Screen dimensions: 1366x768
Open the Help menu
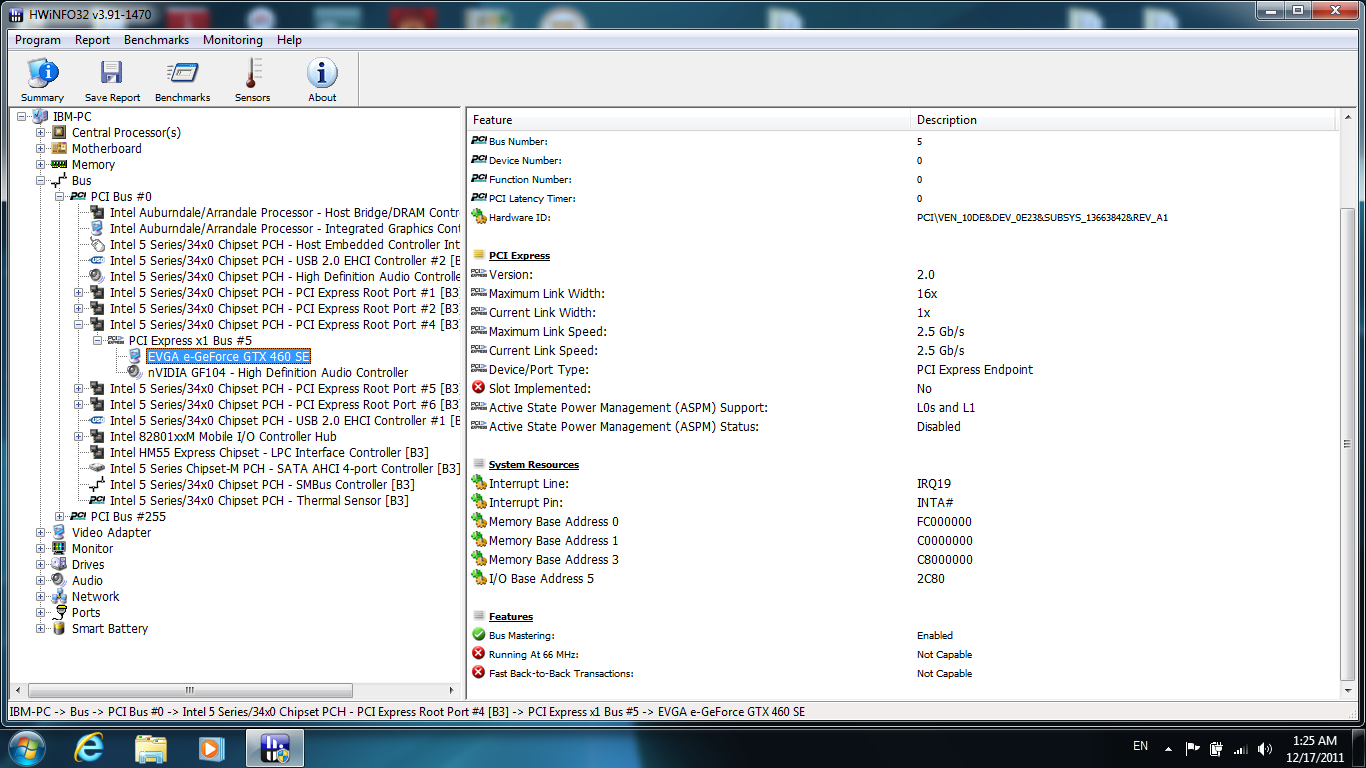click(289, 40)
